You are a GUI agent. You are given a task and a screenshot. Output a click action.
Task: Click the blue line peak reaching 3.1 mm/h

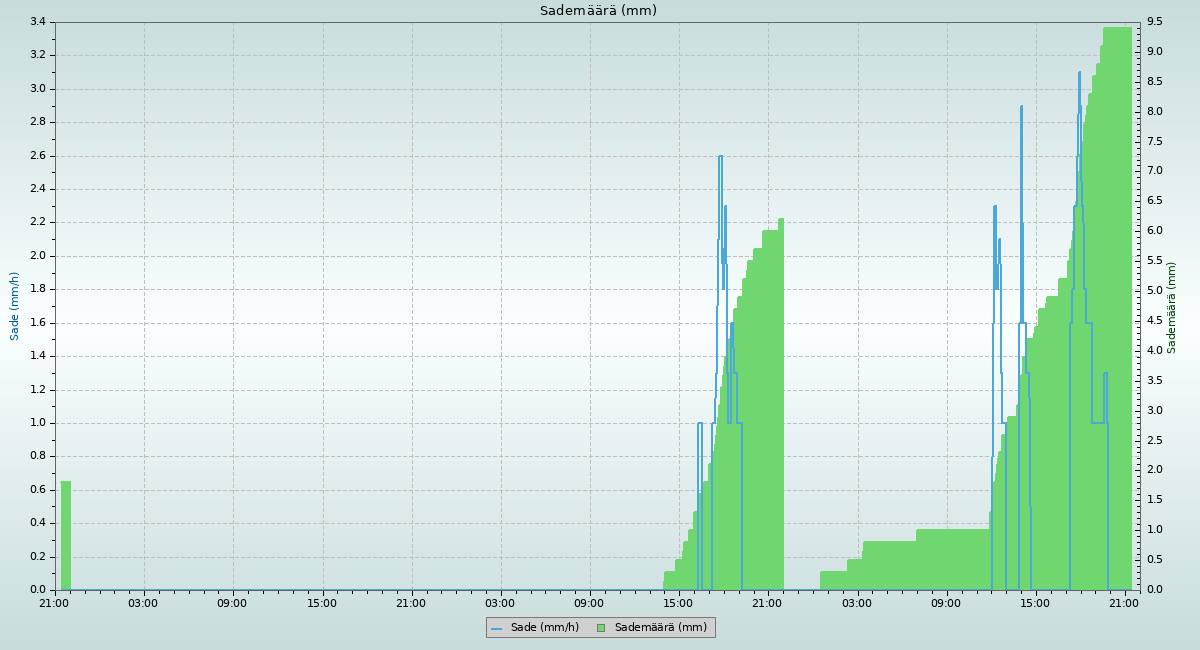[1079, 73]
